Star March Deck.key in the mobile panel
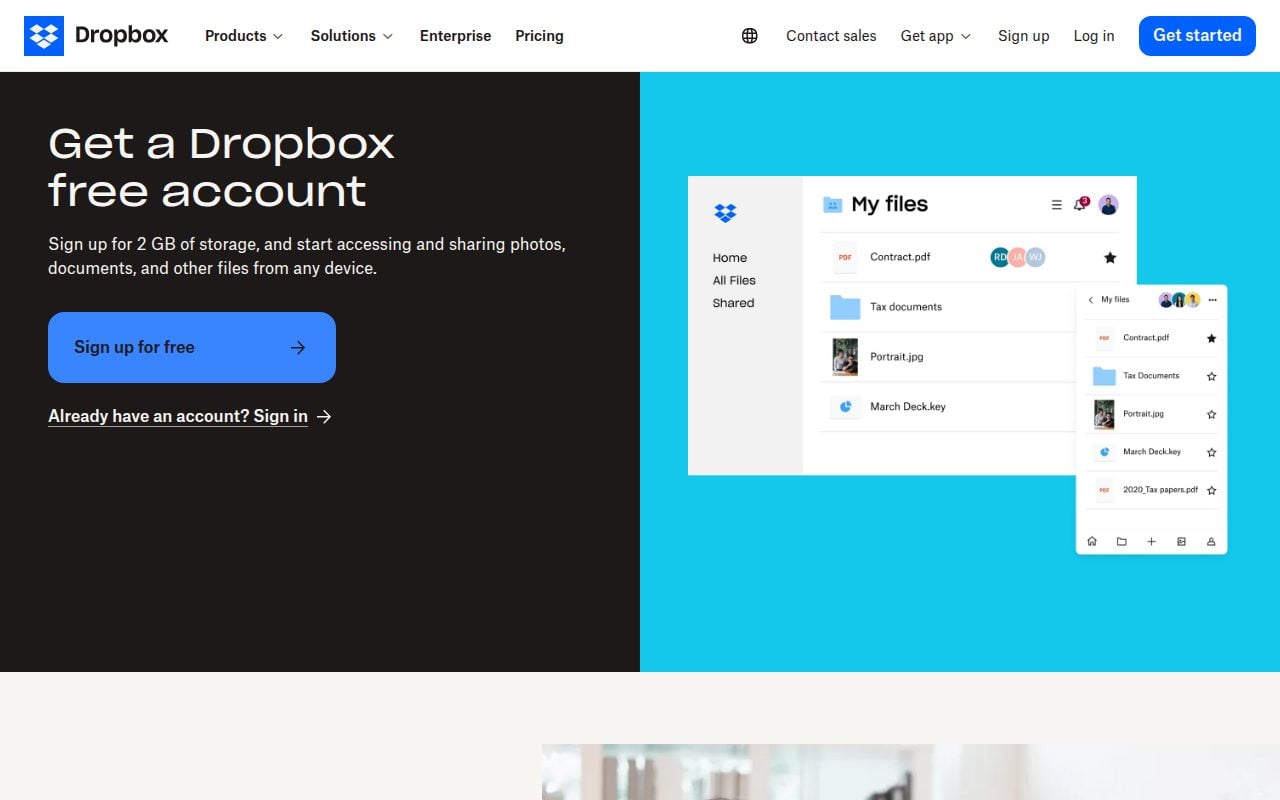This screenshot has height=800, width=1280. coord(1211,452)
